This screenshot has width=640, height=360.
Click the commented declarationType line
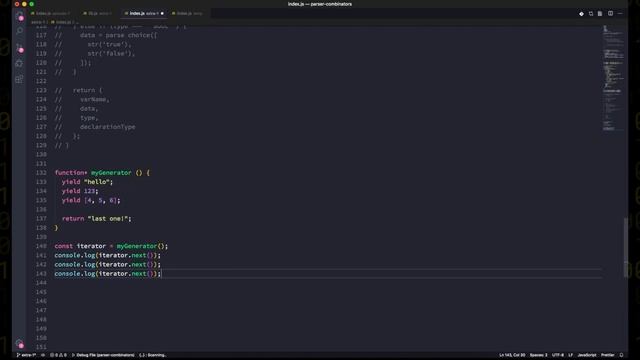point(95,127)
